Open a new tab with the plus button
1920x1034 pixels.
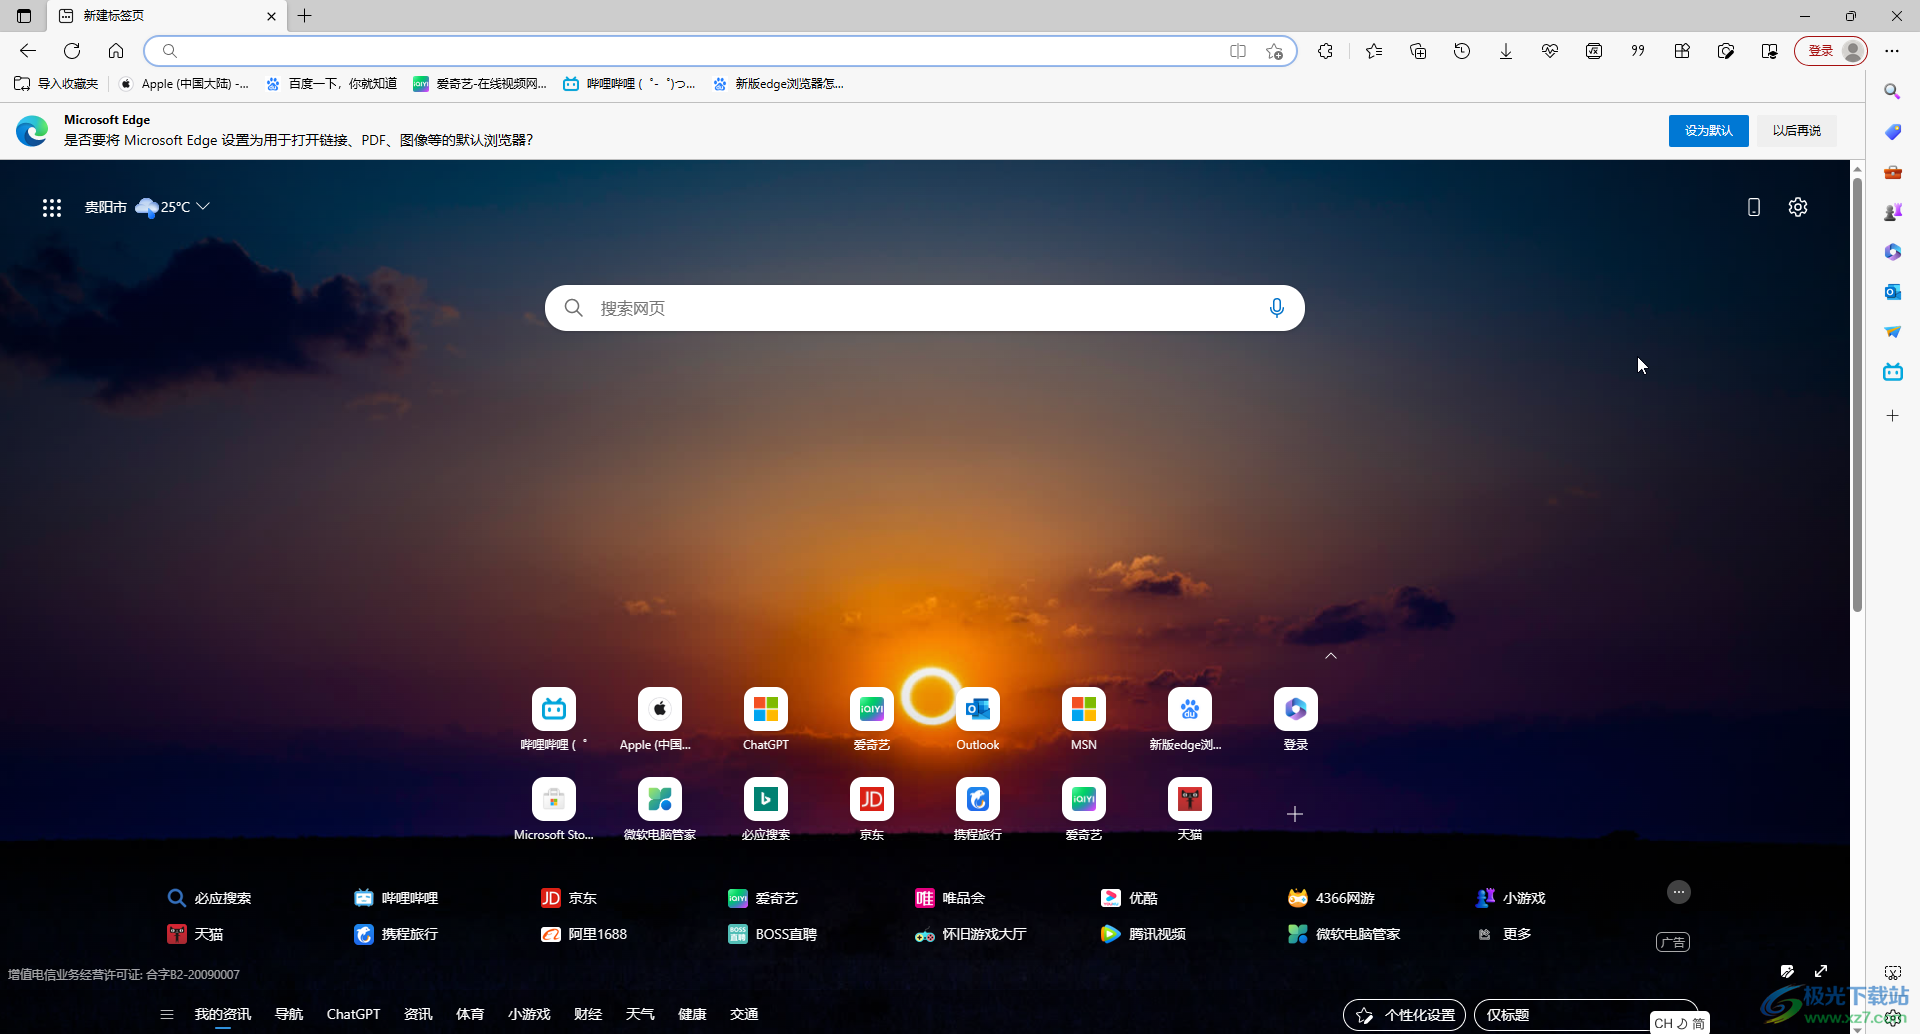click(x=305, y=16)
